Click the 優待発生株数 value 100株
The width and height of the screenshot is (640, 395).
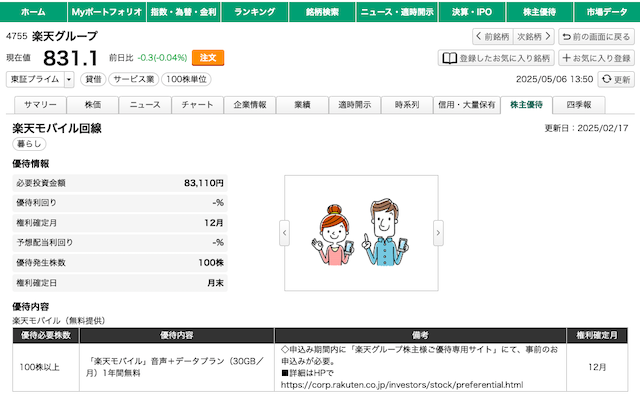211,263
